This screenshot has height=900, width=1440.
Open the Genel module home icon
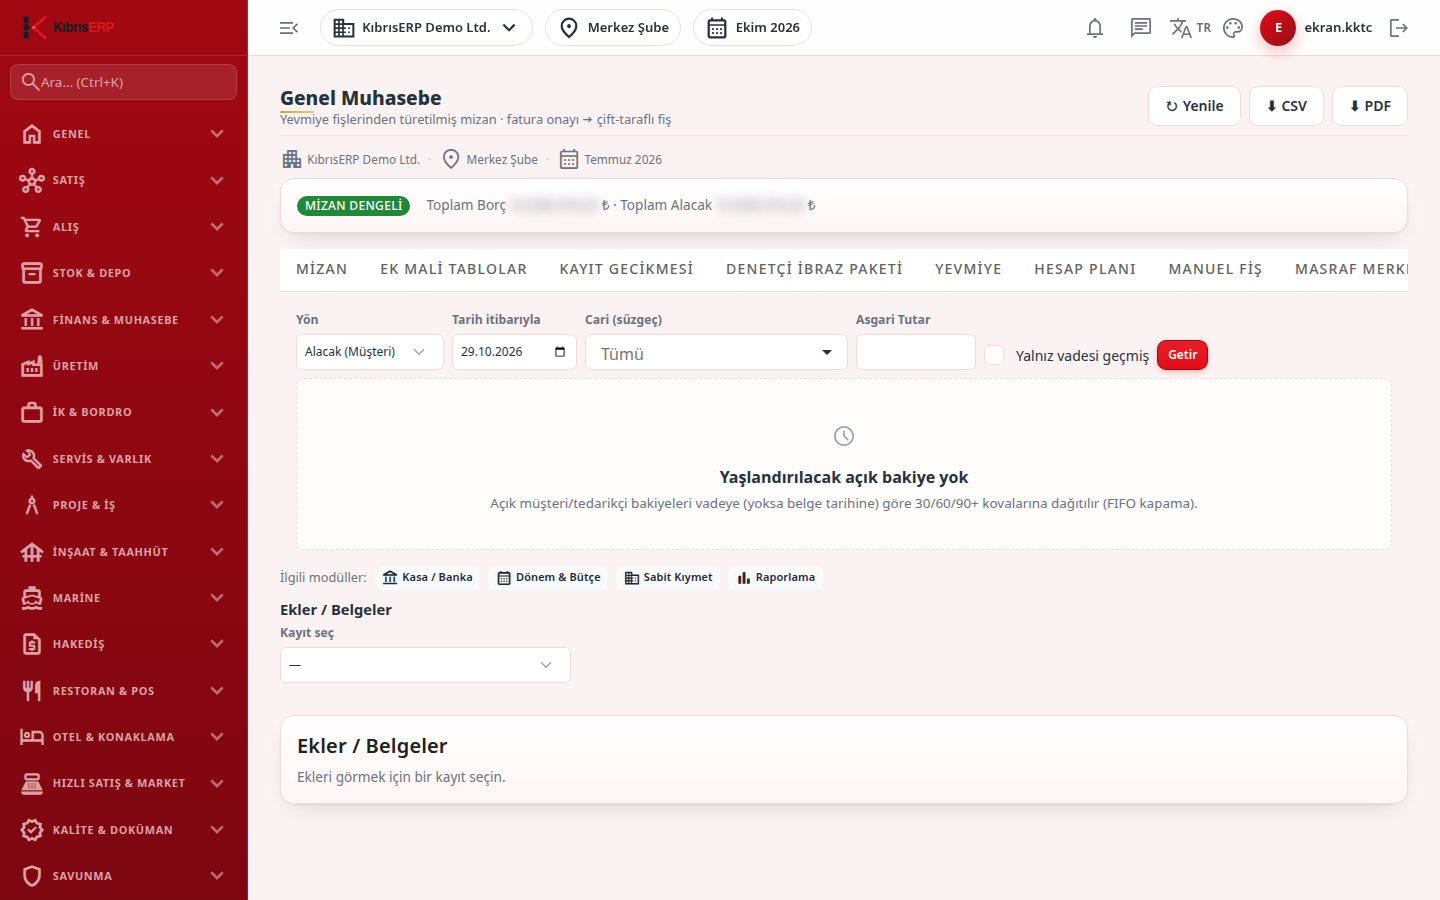point(32,134)
